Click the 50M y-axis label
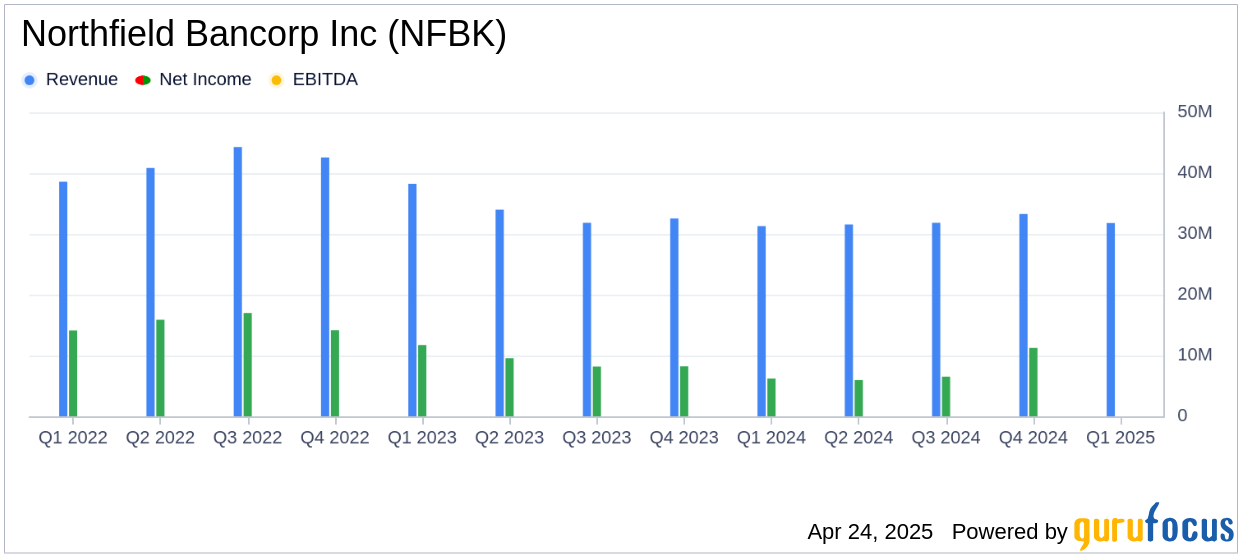Image resolution: width=1242 pixels, height=557 pixels. click(1194, 112)
